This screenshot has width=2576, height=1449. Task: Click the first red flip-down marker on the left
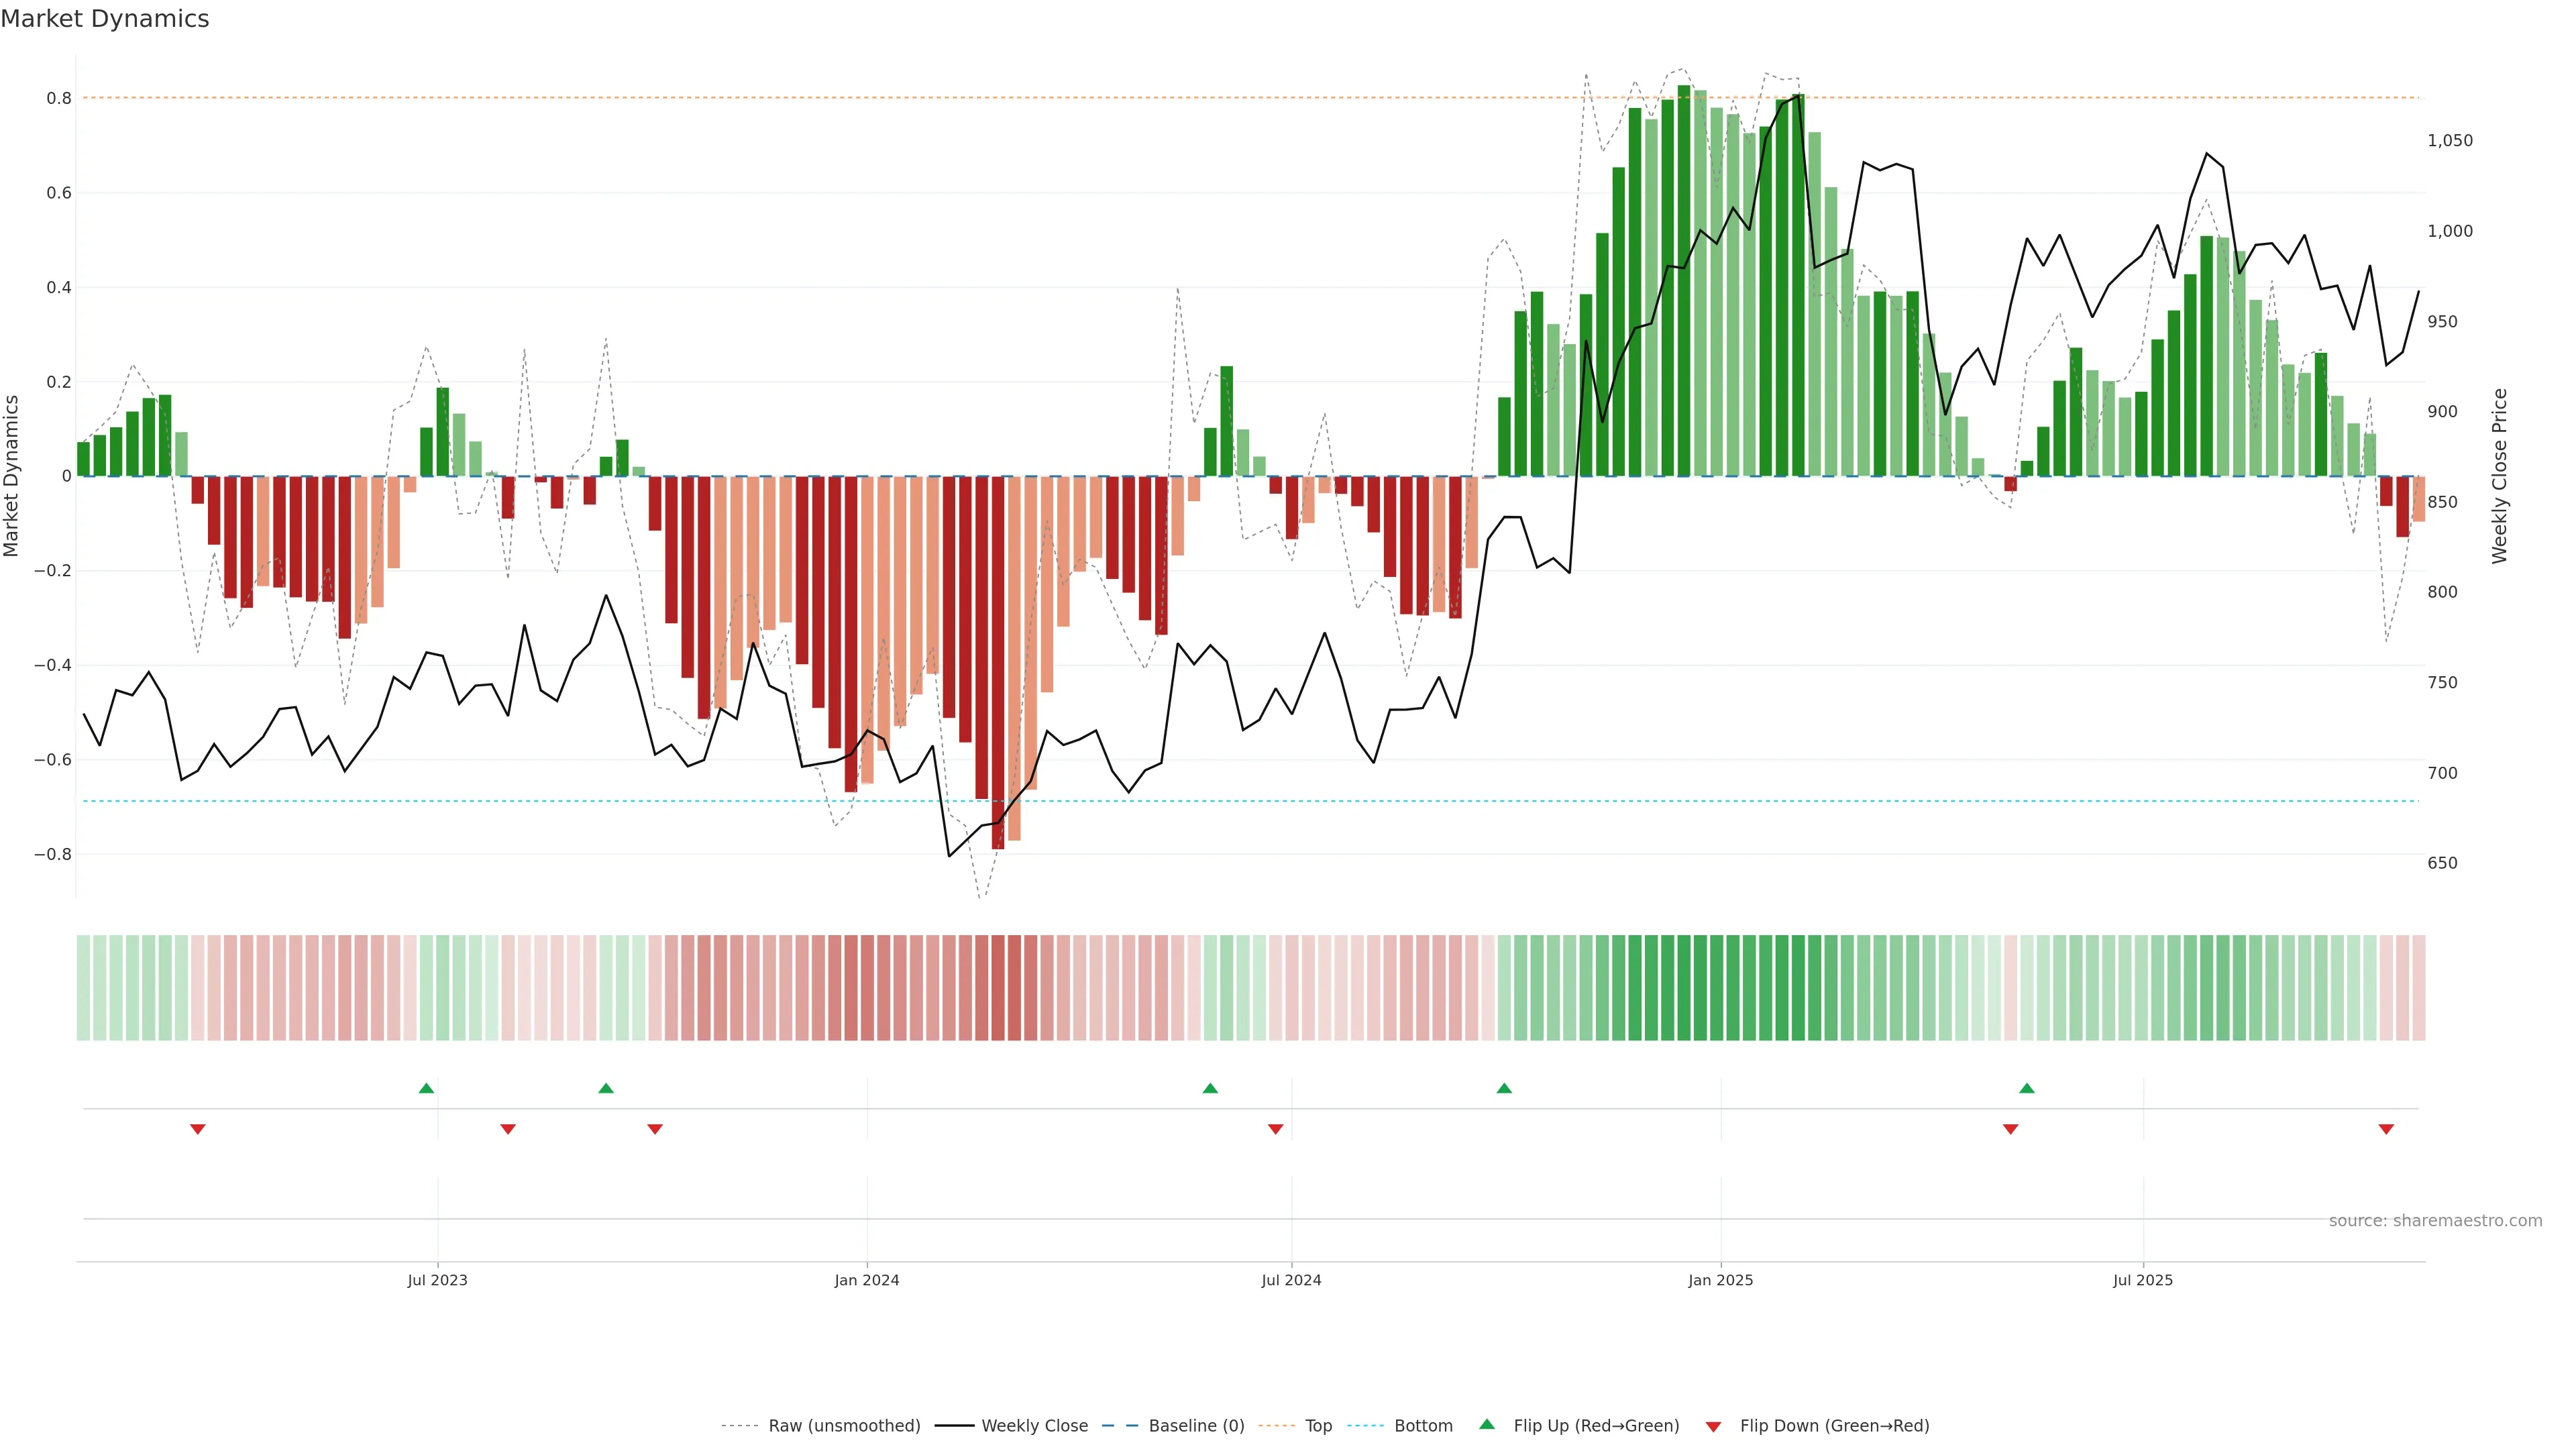tap(198, 1129)
